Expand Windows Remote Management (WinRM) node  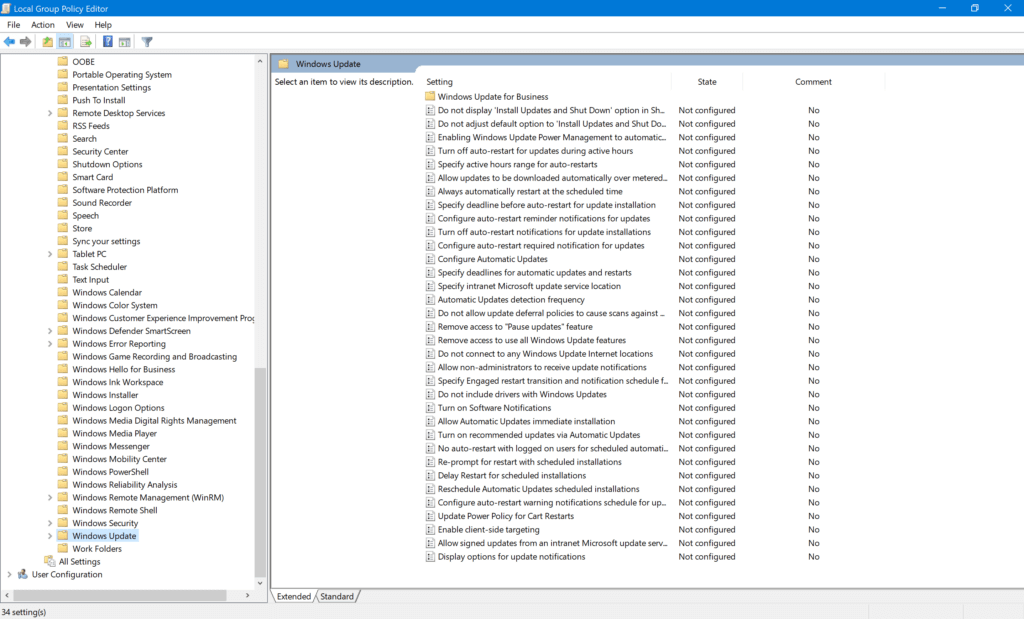pyautogui.click(x=50, y=498)
